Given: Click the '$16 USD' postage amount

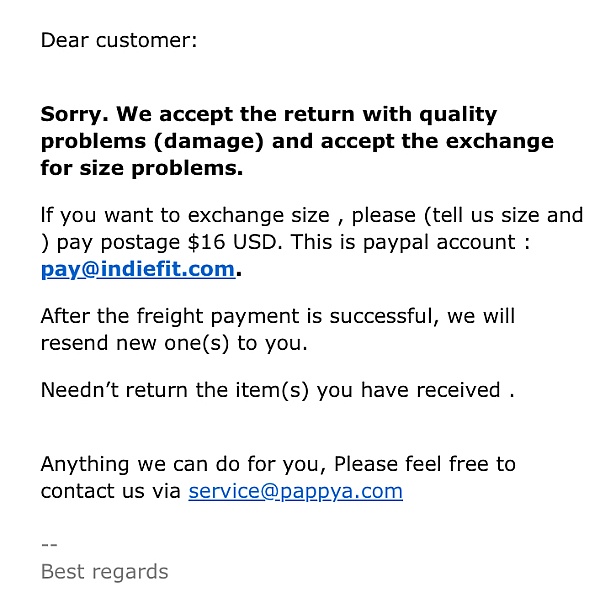Looking at the screenshot, I should click(x=233, y=242).
